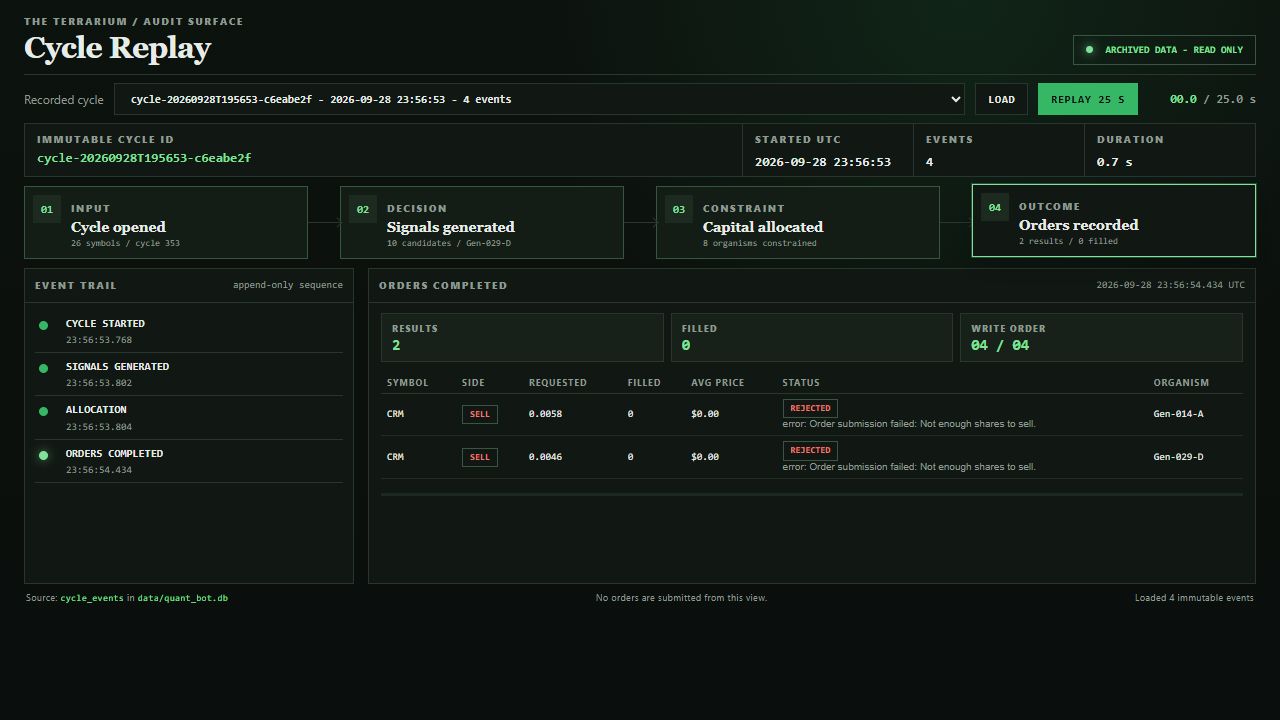Click the 01 step number badge

[47, 209]
